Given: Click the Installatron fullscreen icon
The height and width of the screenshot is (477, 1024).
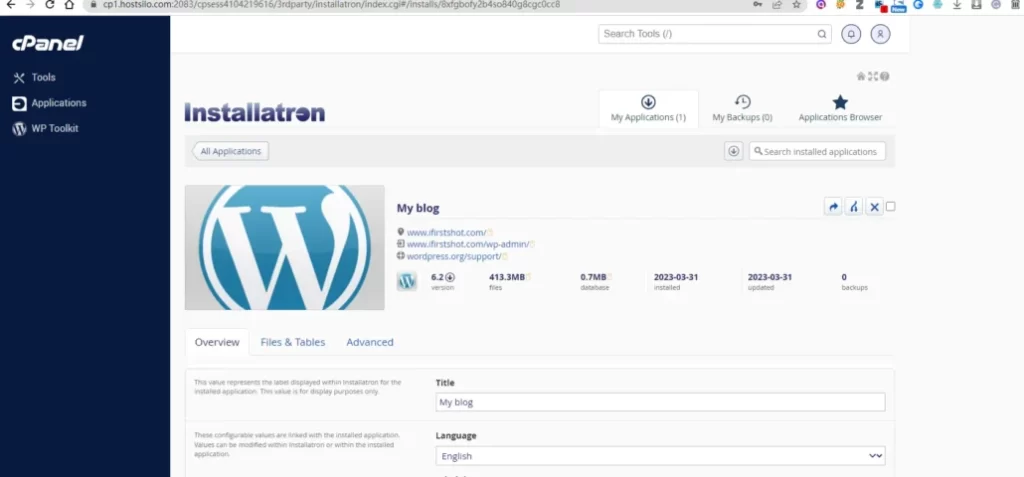Looking at the screenshot, I should tap(872, 76).
